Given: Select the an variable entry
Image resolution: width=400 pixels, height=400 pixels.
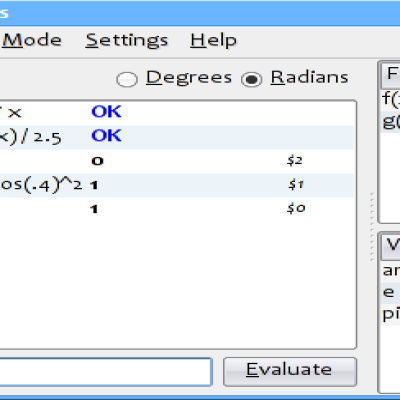Looking at the screenshot, I should 390,271.
